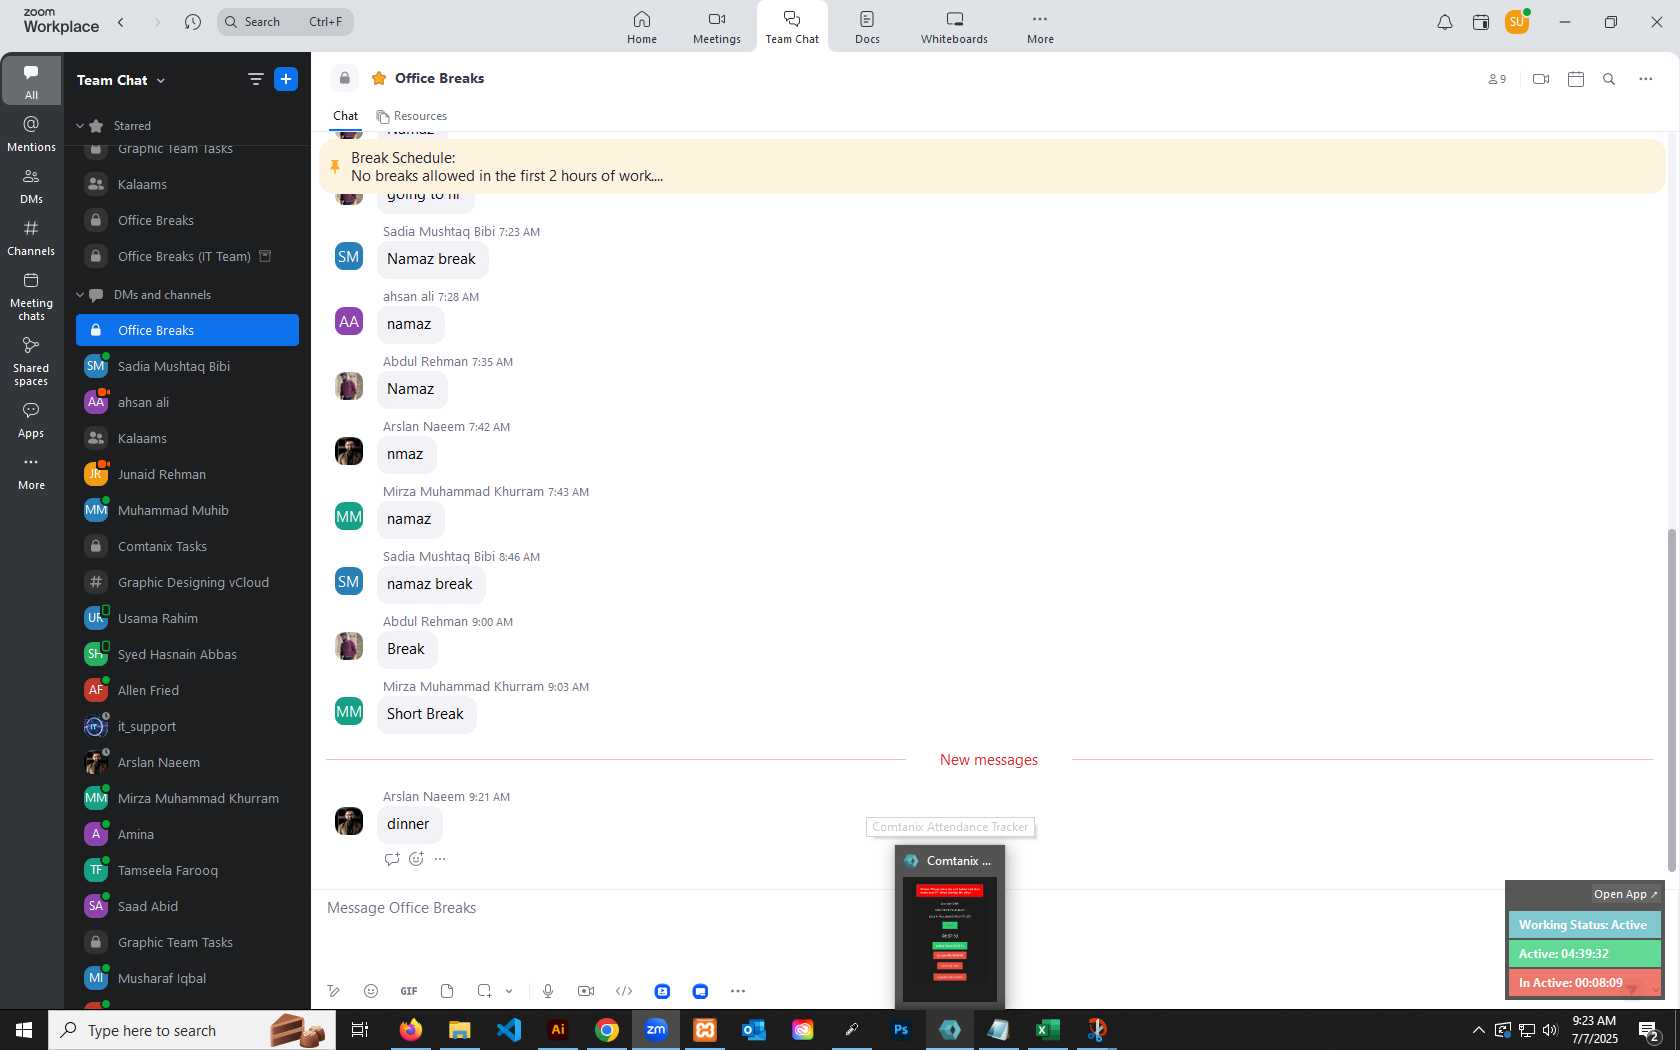Click the chat message scrollbar
Screen dimensions: 1680x1050
tap(1671, 700)
